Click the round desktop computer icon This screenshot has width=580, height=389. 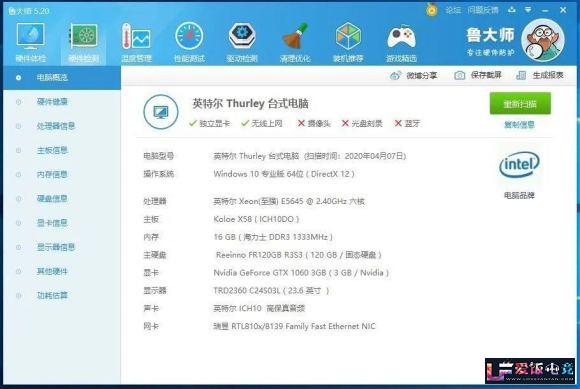(x=161, y=112)
